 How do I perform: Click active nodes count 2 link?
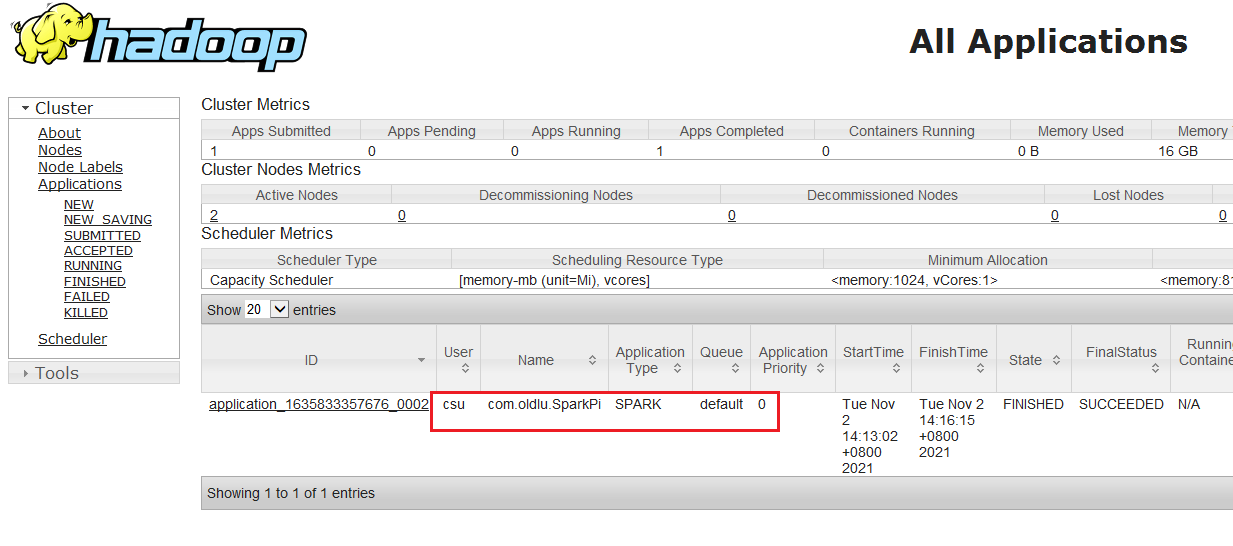point(214,215)
